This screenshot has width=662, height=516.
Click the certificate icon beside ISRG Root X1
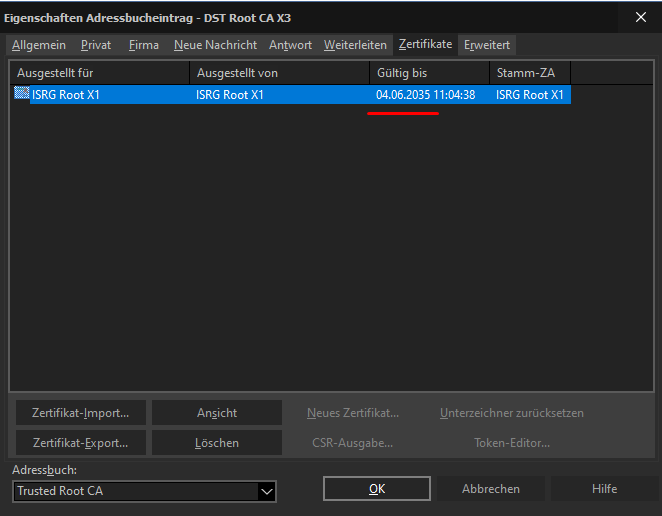click(22, 93)
